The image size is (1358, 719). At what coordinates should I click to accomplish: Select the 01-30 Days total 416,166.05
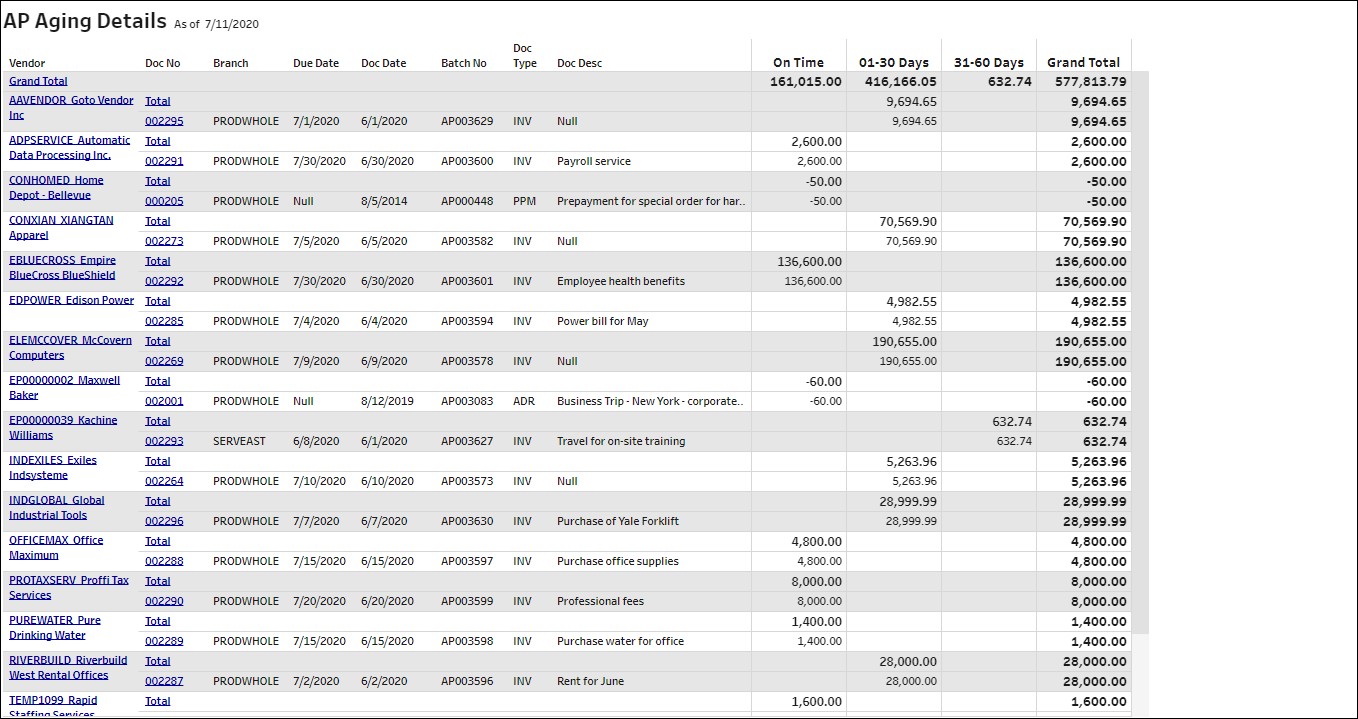pyautogui.click(x=901, y=82)
